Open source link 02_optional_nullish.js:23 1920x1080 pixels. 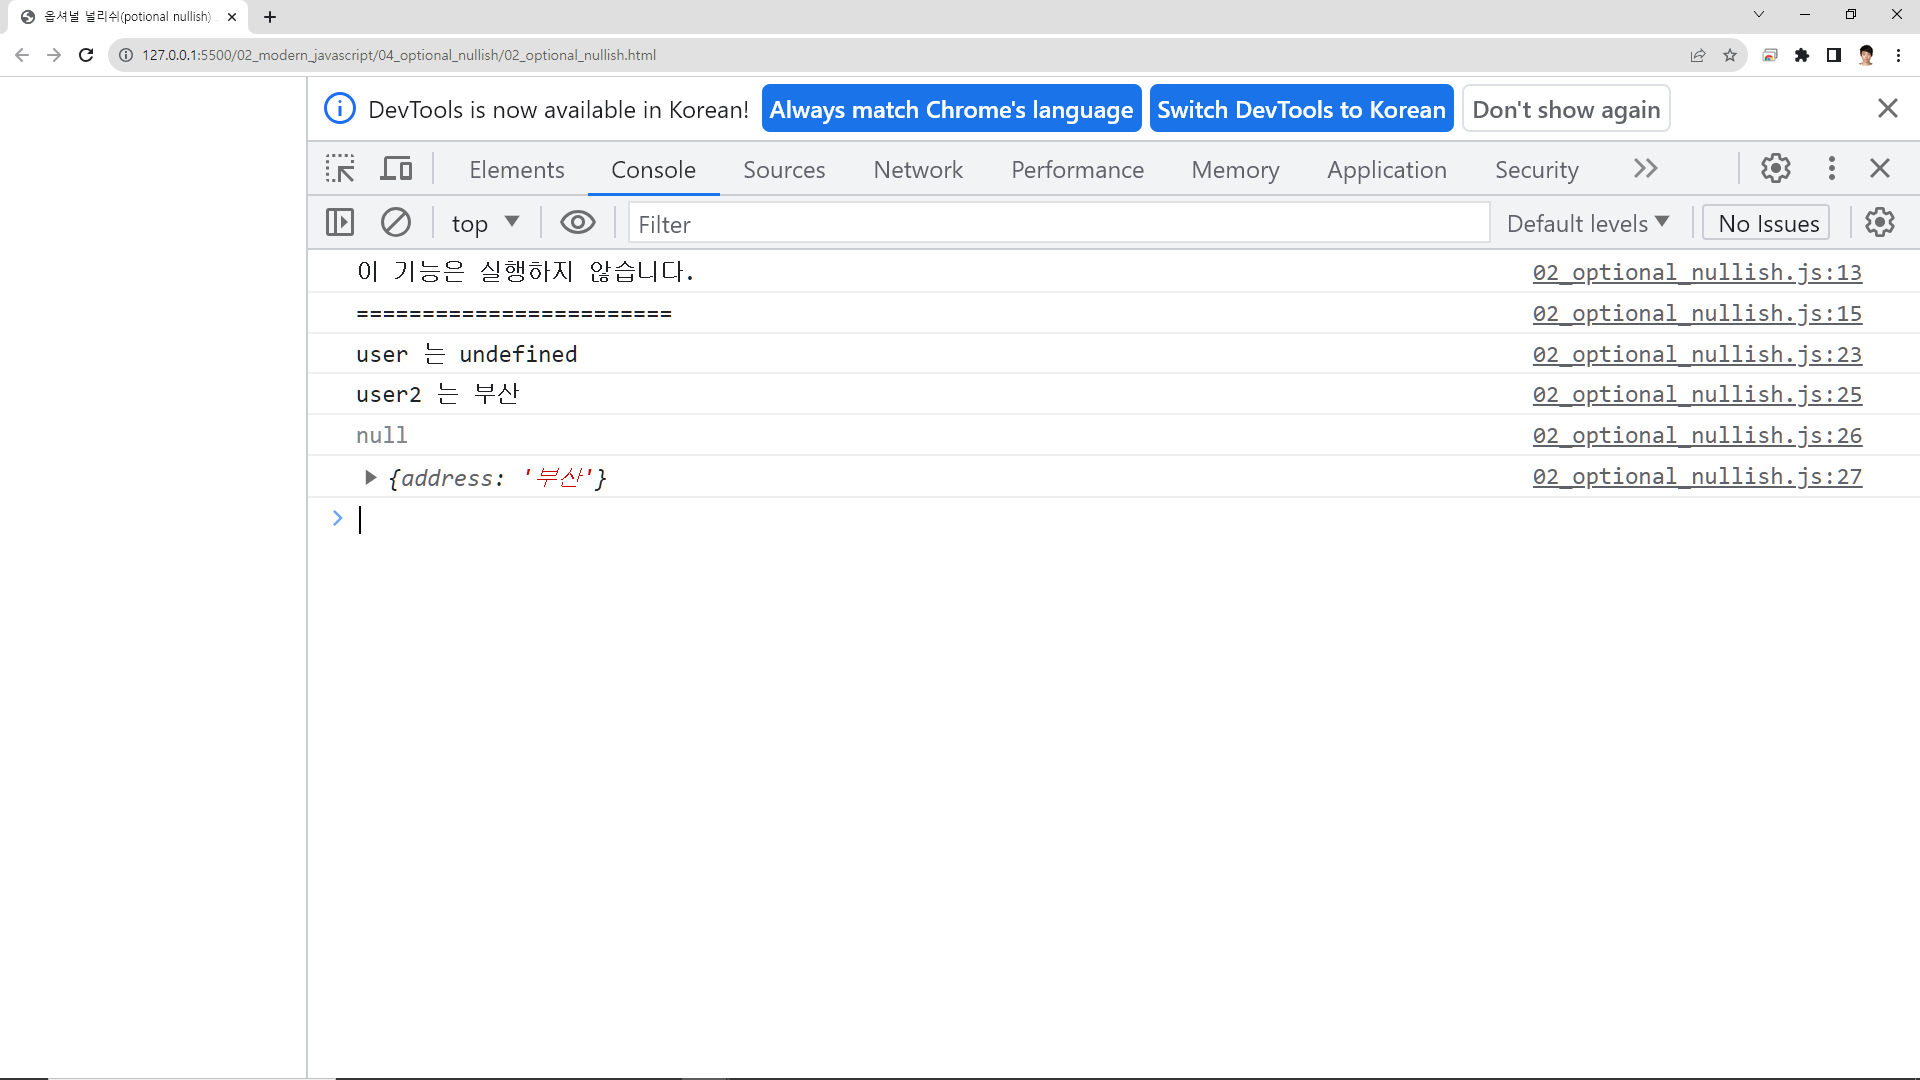1696,354
